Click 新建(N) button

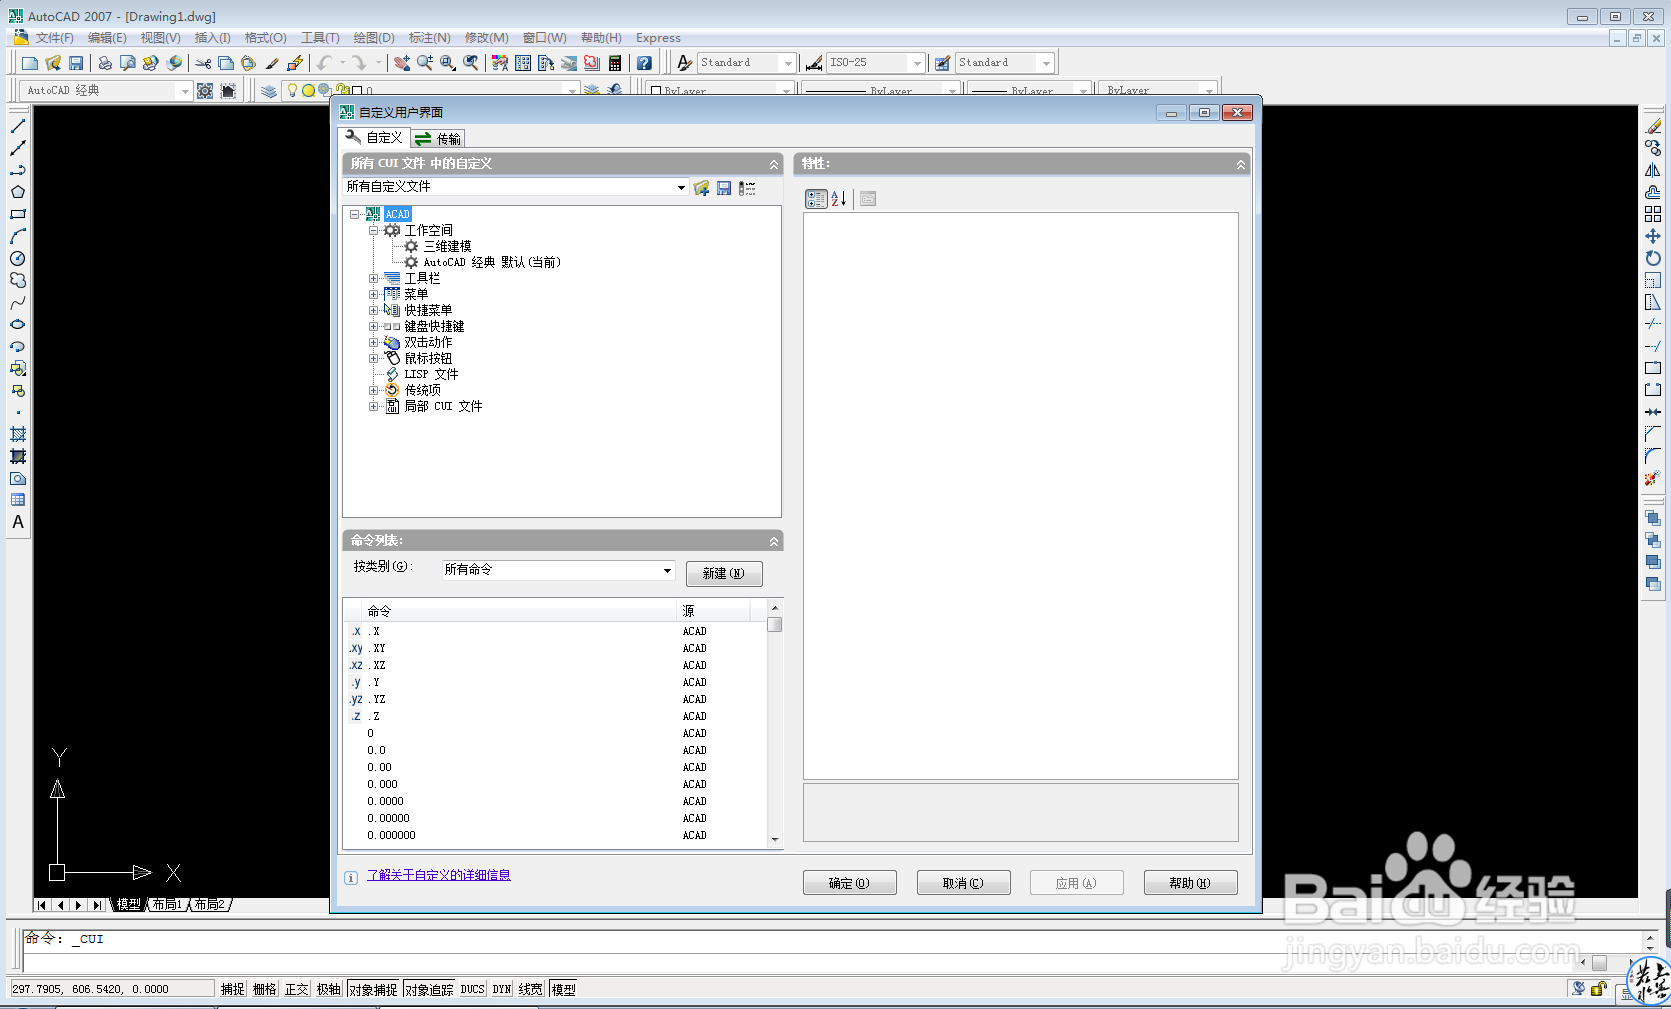724,573
